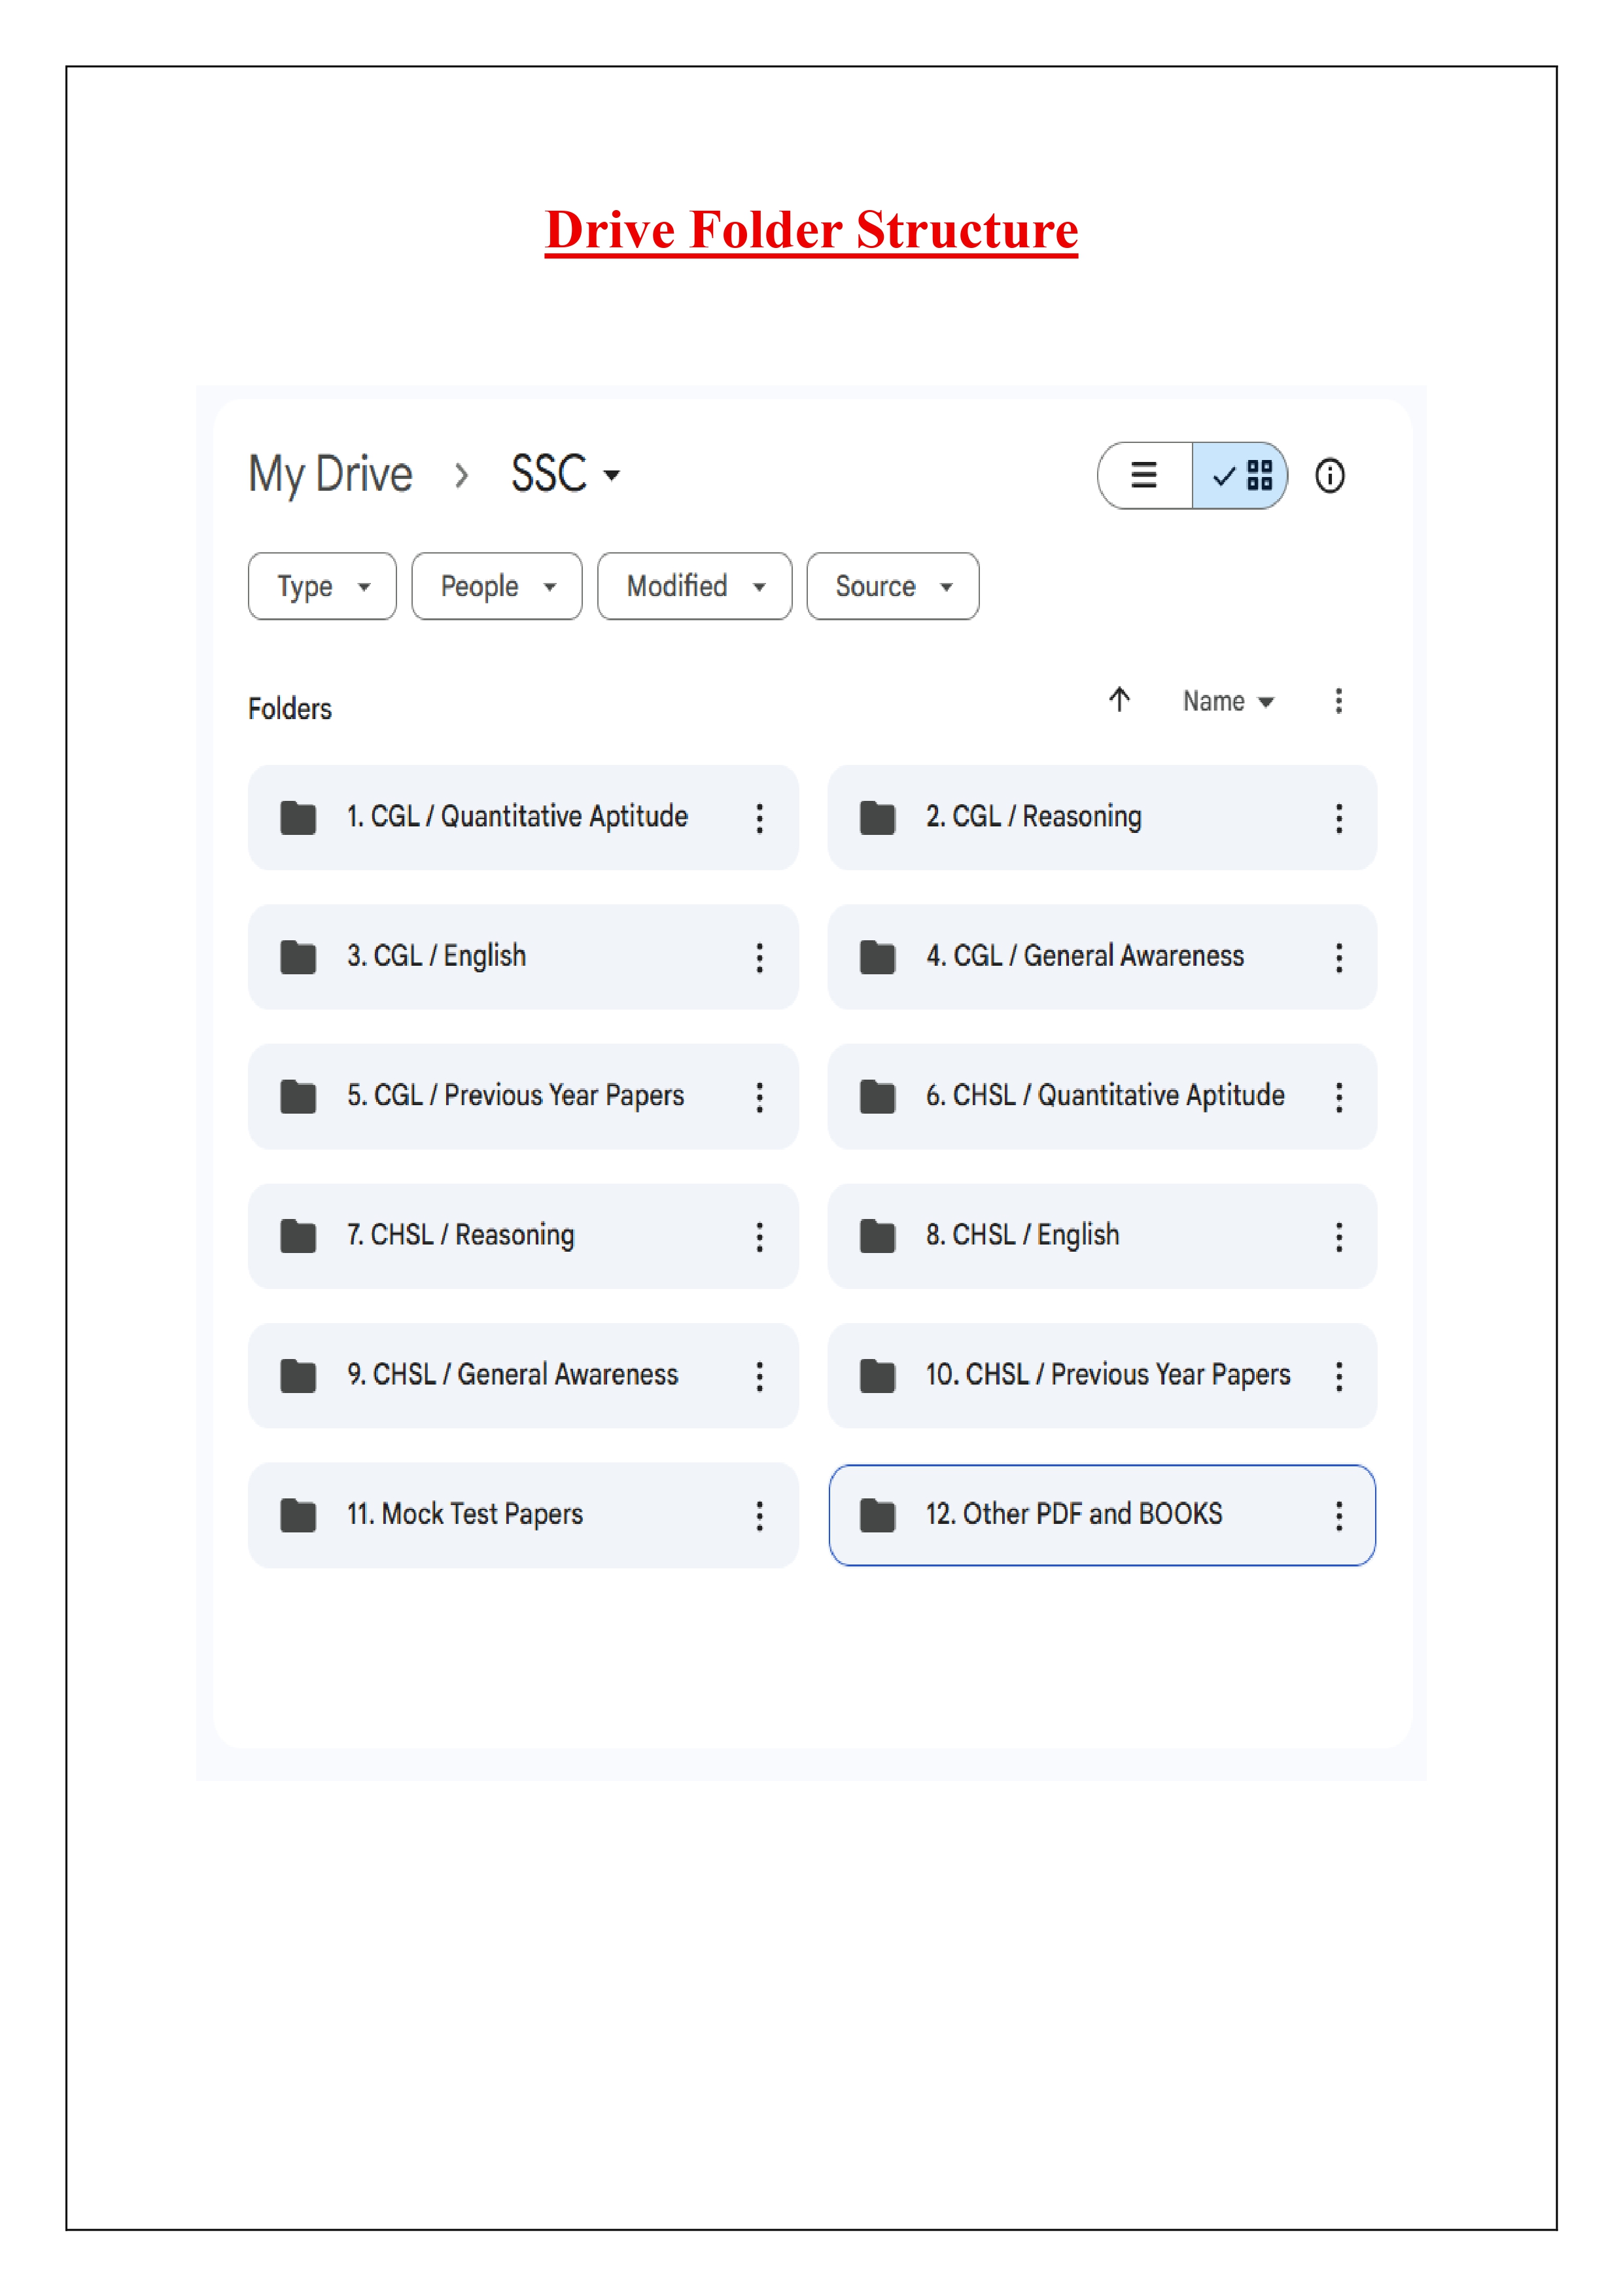Select the CHSL / Previous Year Papers folder
Viewport: 1623px width, 2296px height.
tap(1100, 1375)
